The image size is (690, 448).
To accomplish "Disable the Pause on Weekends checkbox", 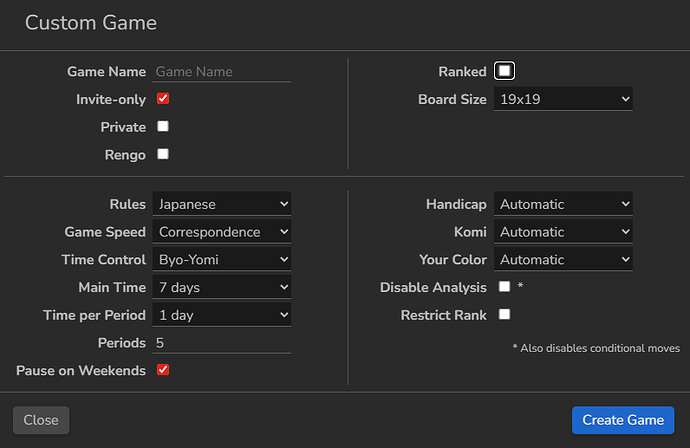I will pos(163,370).
